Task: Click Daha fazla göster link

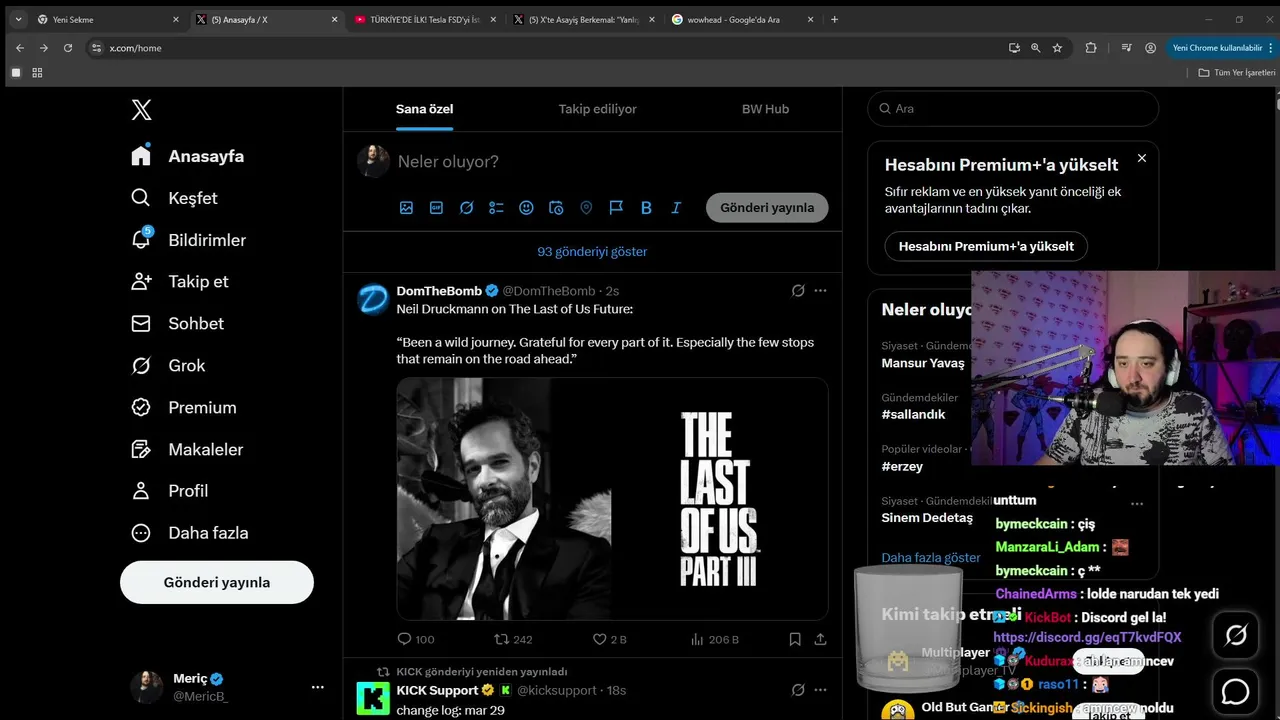Action: tap(931, 558)
